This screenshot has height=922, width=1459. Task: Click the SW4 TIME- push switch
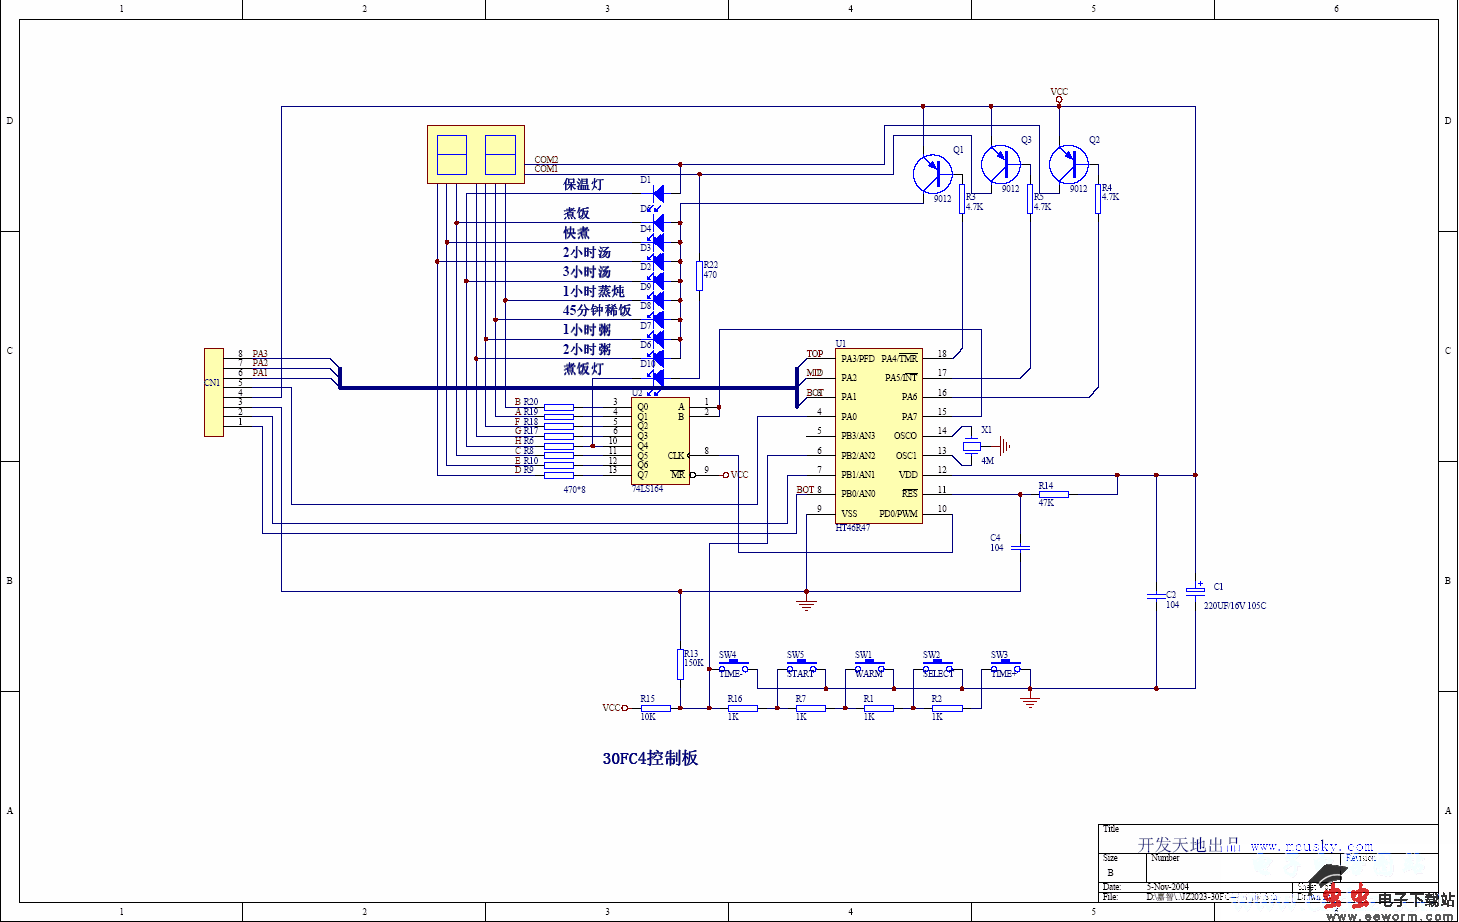click(x=733, y=667)
